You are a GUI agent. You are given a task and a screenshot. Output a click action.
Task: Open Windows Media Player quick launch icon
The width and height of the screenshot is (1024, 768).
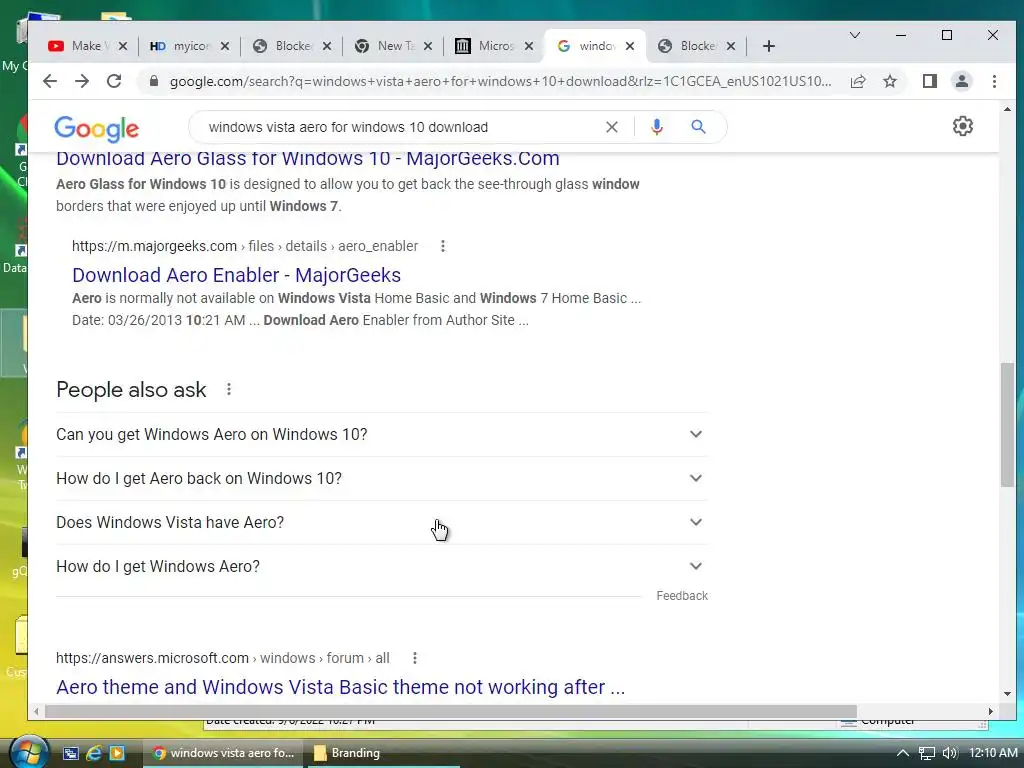[117, 753]
